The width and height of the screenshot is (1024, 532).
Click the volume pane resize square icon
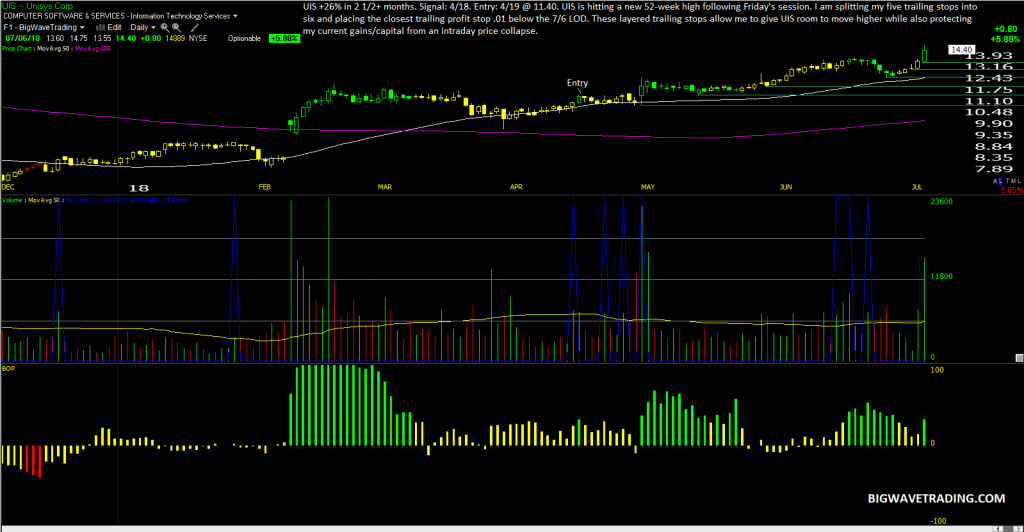click(x=1019, y=358)
